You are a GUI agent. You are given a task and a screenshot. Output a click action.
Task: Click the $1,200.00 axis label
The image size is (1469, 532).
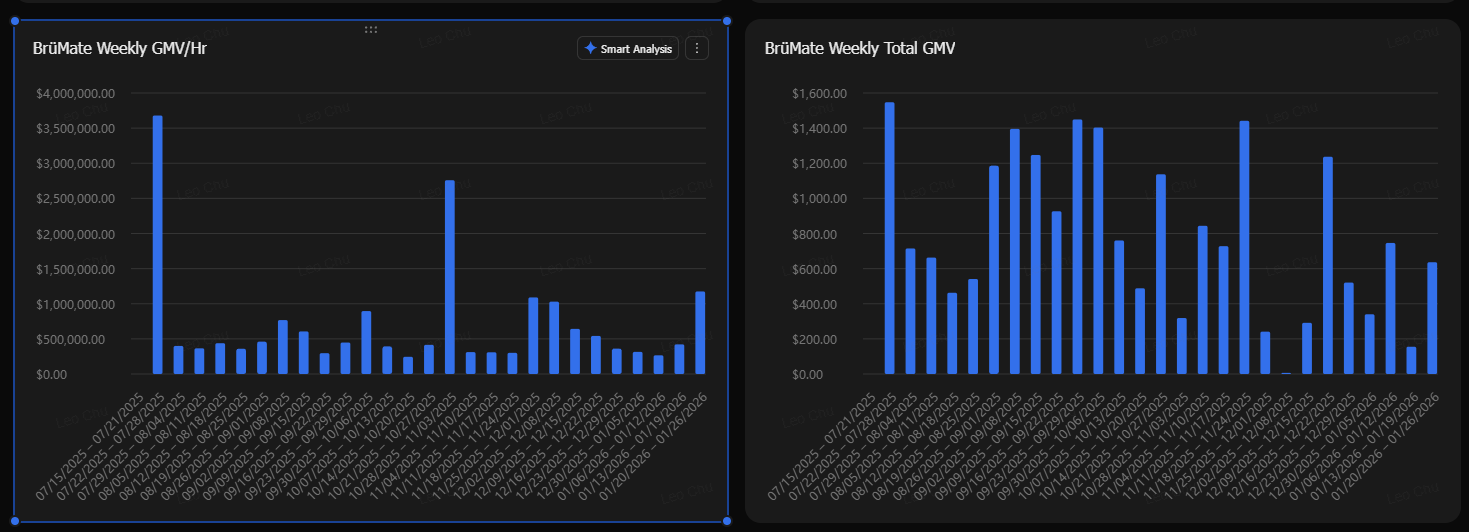[820, 164]
